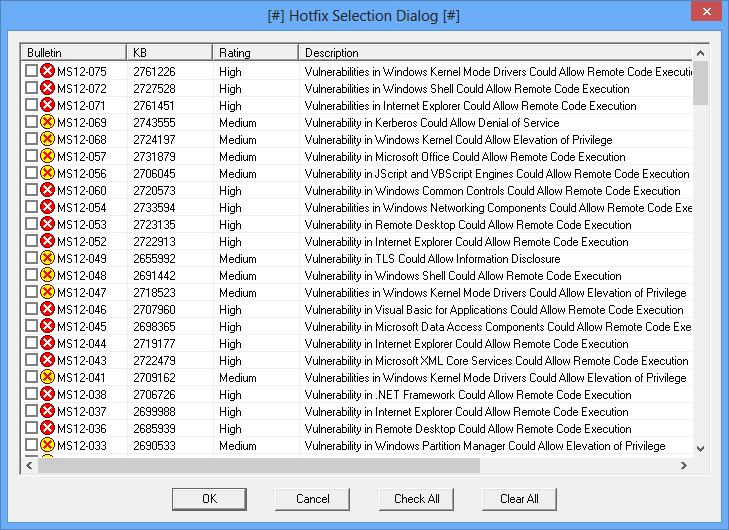
Task: Click the Microsoft XML Core Services description
Action: click(x=496, y=361)
